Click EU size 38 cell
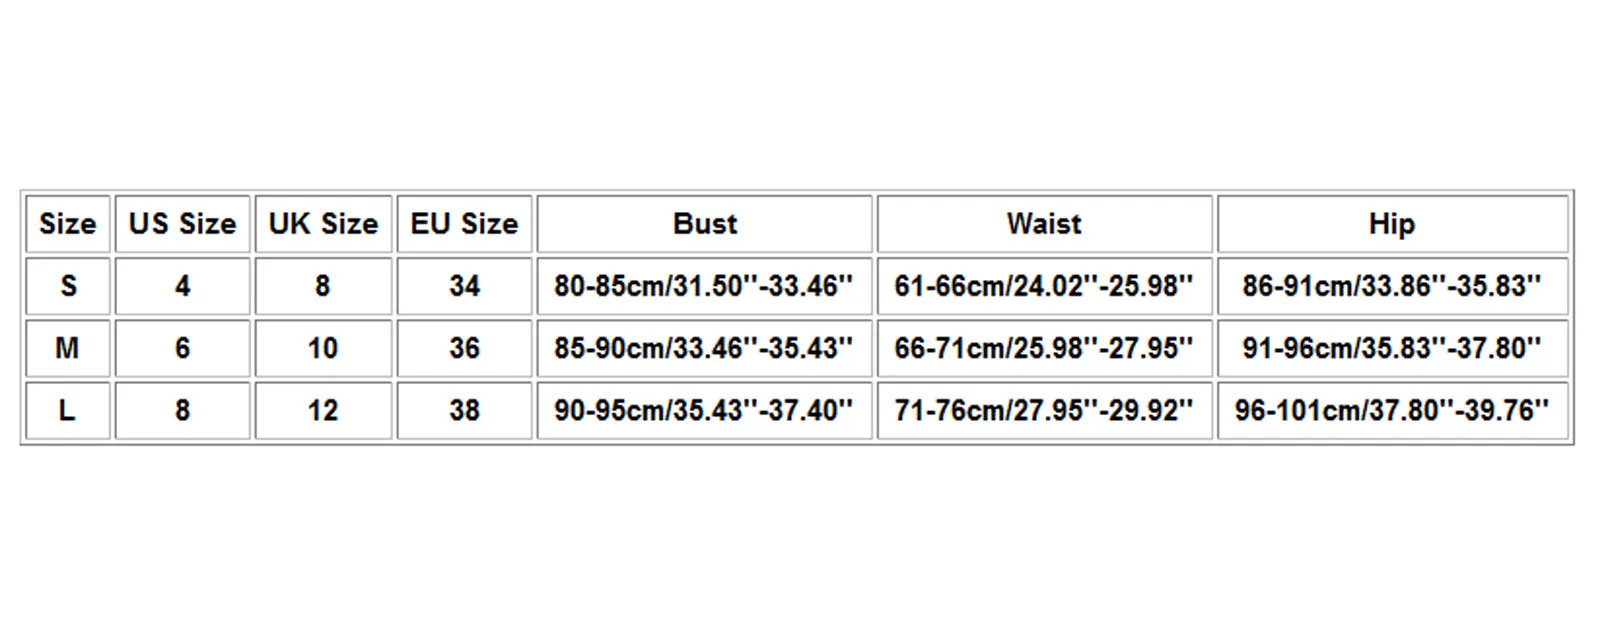The height and width of the screenshot is (627, 1600). coord(464,410)
